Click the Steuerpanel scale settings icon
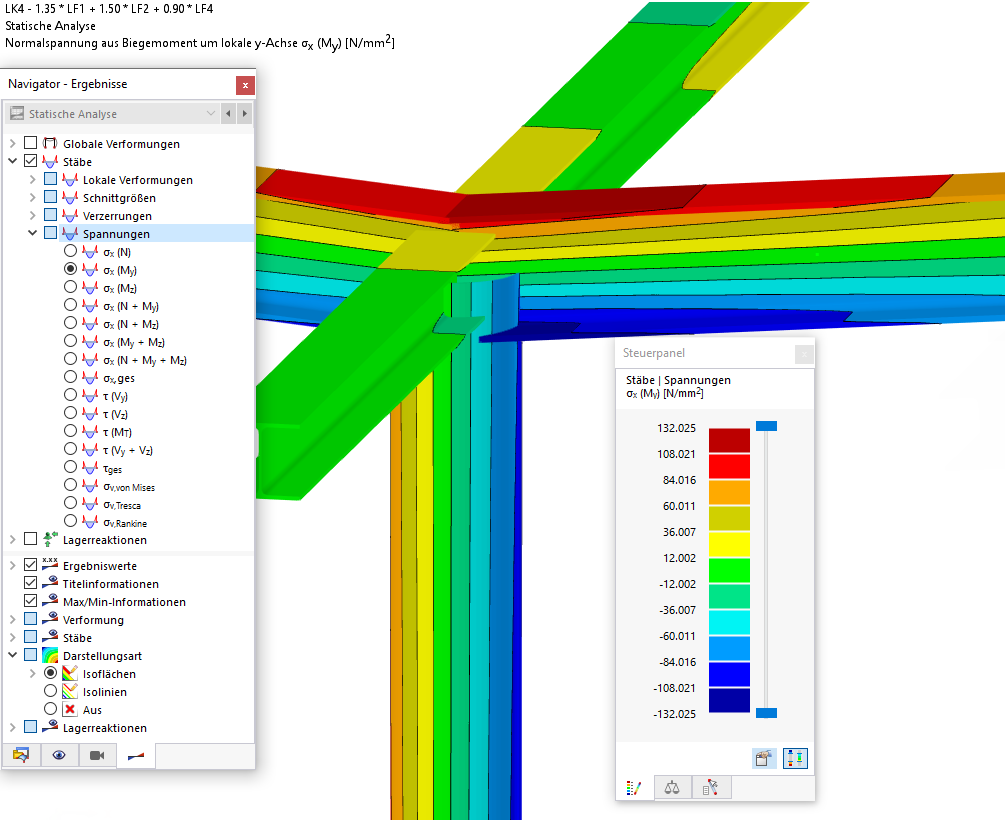The image size is (1005, 820). [795, 758]
